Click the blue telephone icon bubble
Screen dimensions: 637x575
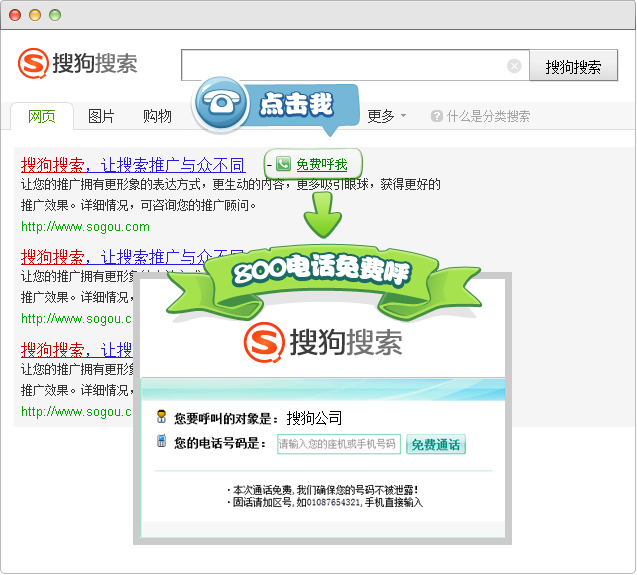[221, 104]
